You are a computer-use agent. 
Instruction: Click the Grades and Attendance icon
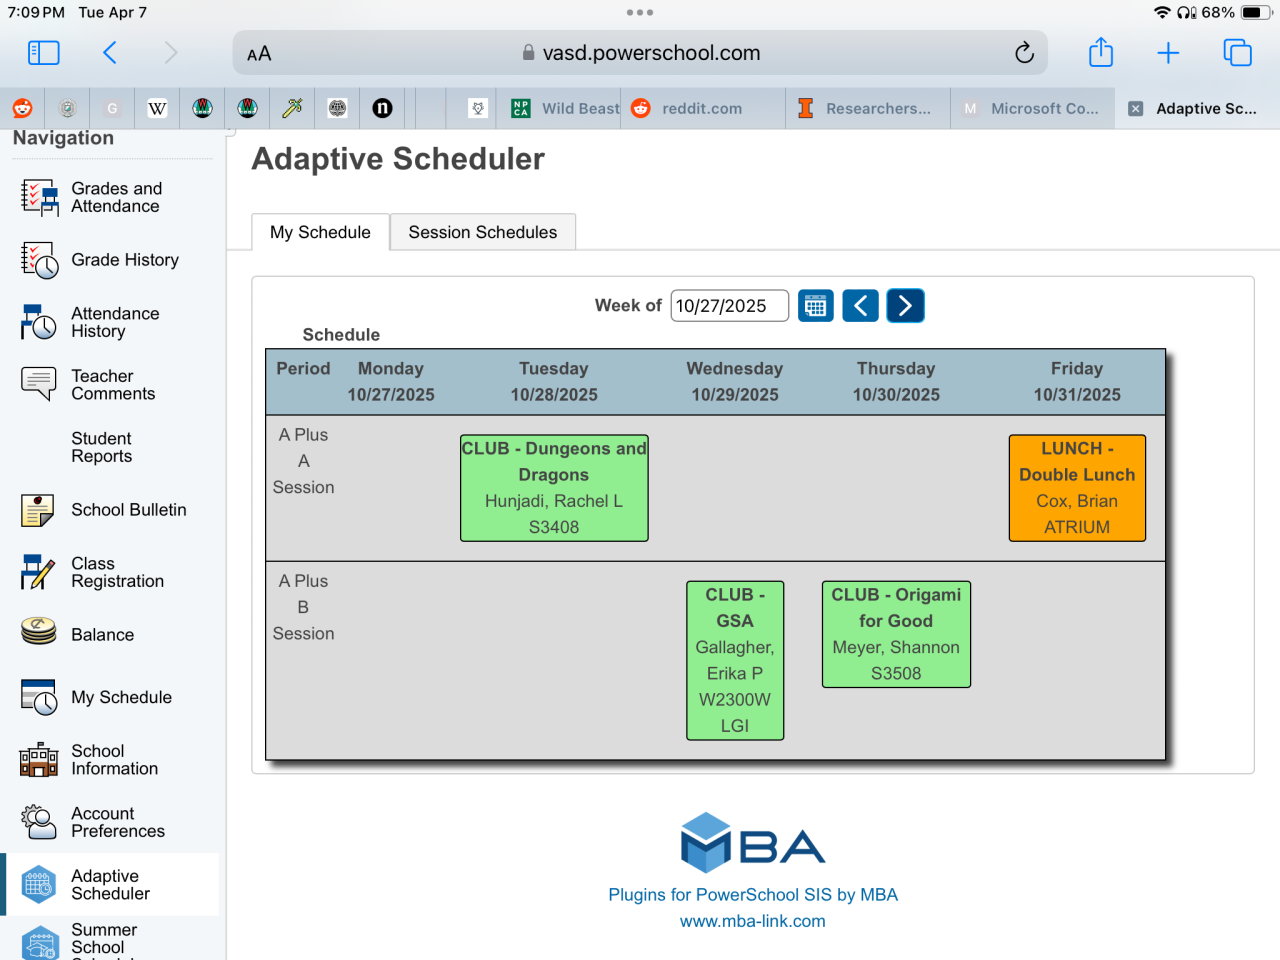(x=39, y=198)
